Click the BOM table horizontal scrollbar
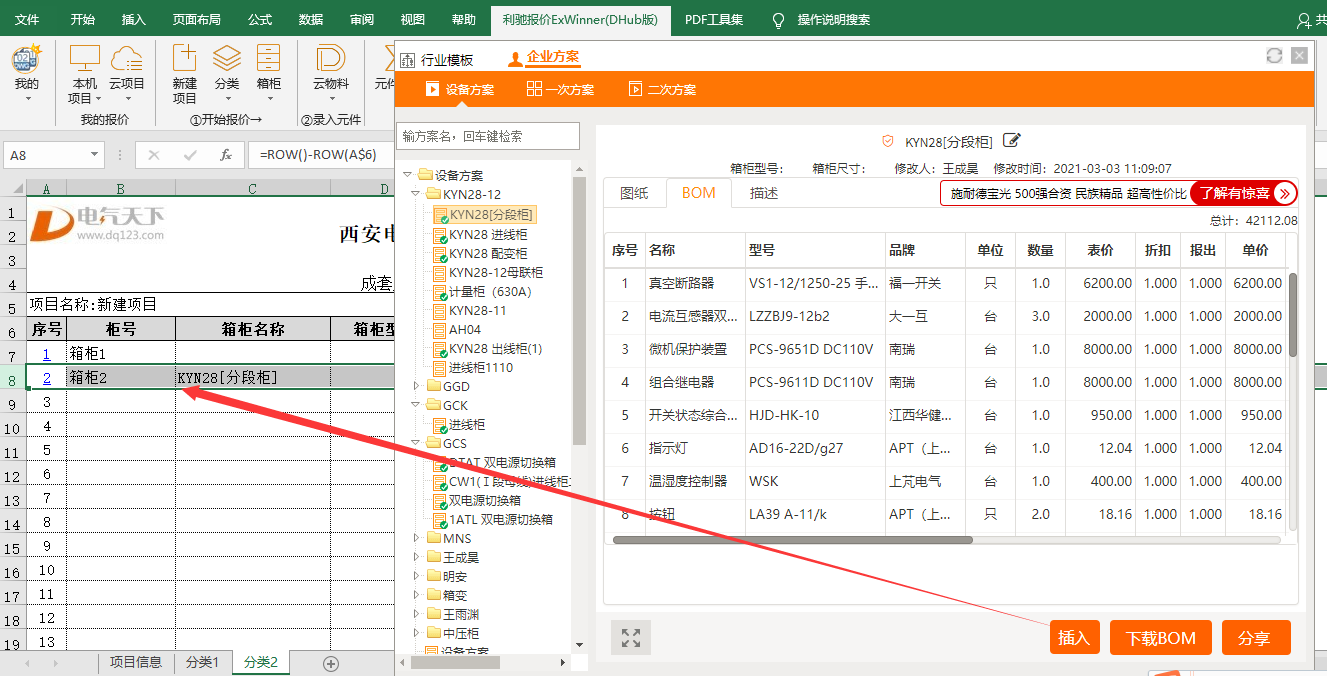The height and width of the screenshot is (676, 1327). click(792, 540)
